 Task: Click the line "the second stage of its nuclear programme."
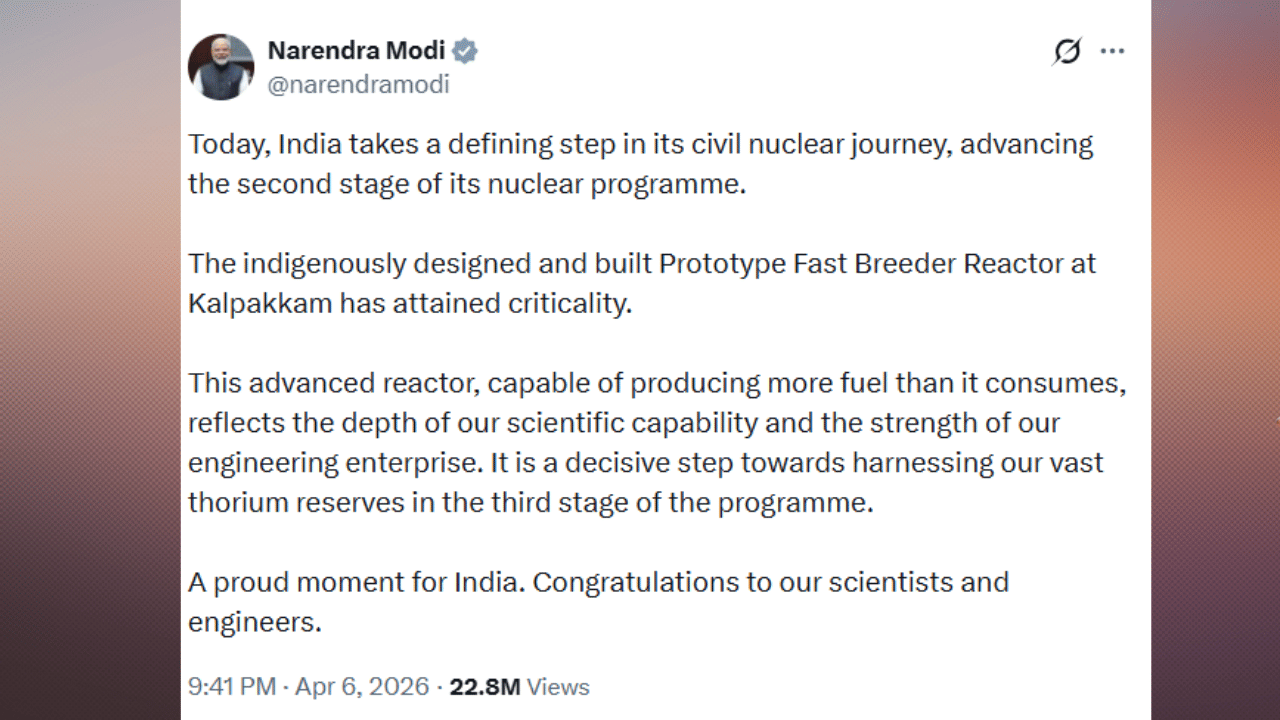point(467,184)
